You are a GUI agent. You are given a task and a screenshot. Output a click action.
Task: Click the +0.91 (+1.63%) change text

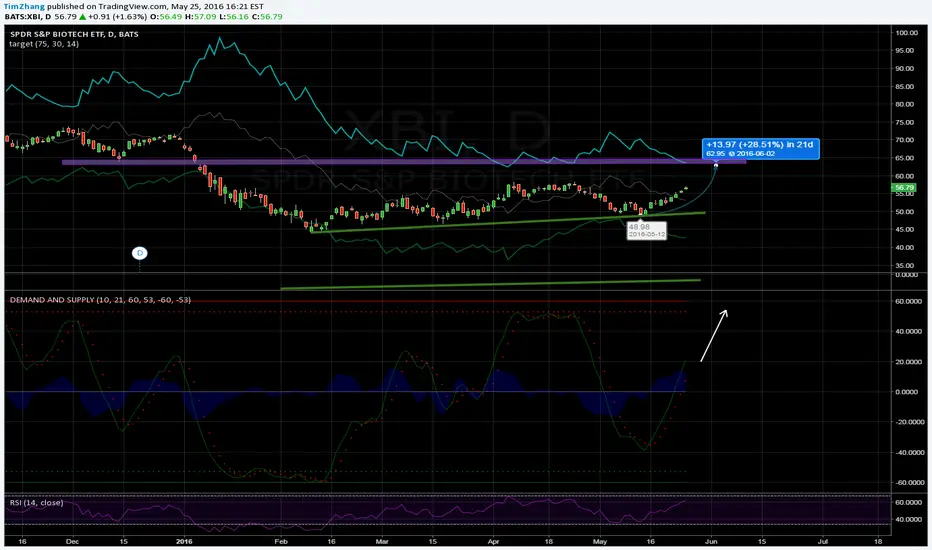point(118,17)
